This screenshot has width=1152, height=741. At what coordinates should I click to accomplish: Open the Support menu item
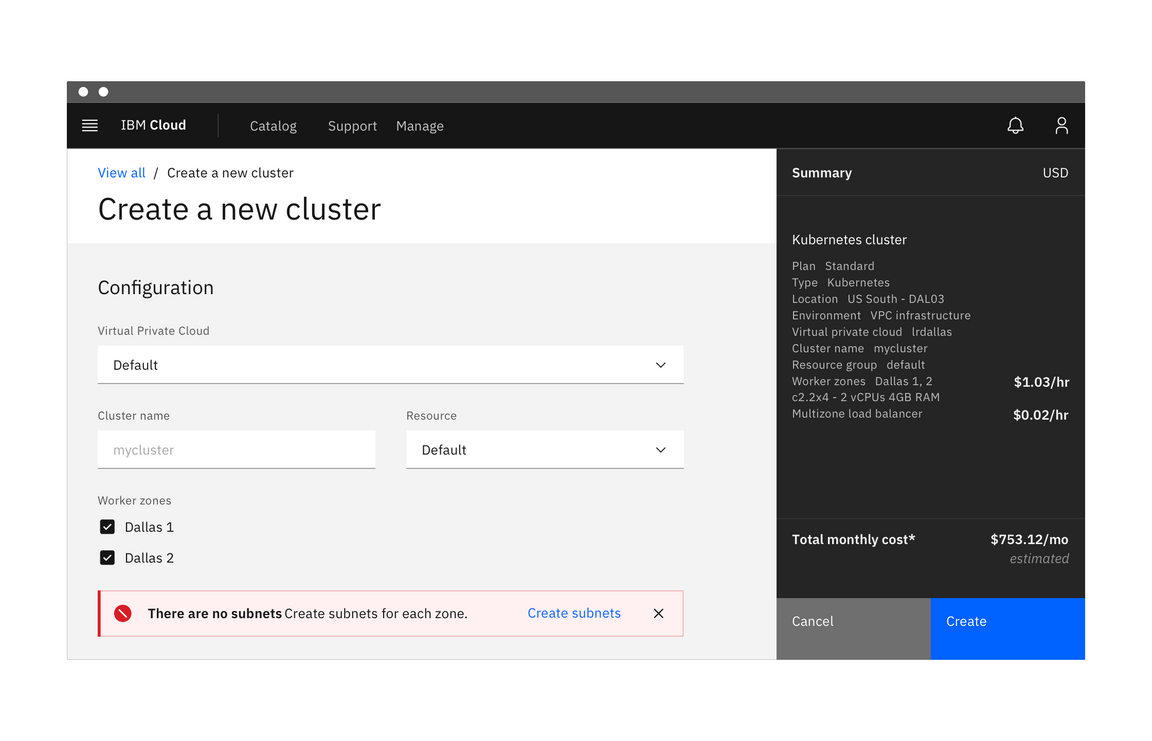(352, 126)
